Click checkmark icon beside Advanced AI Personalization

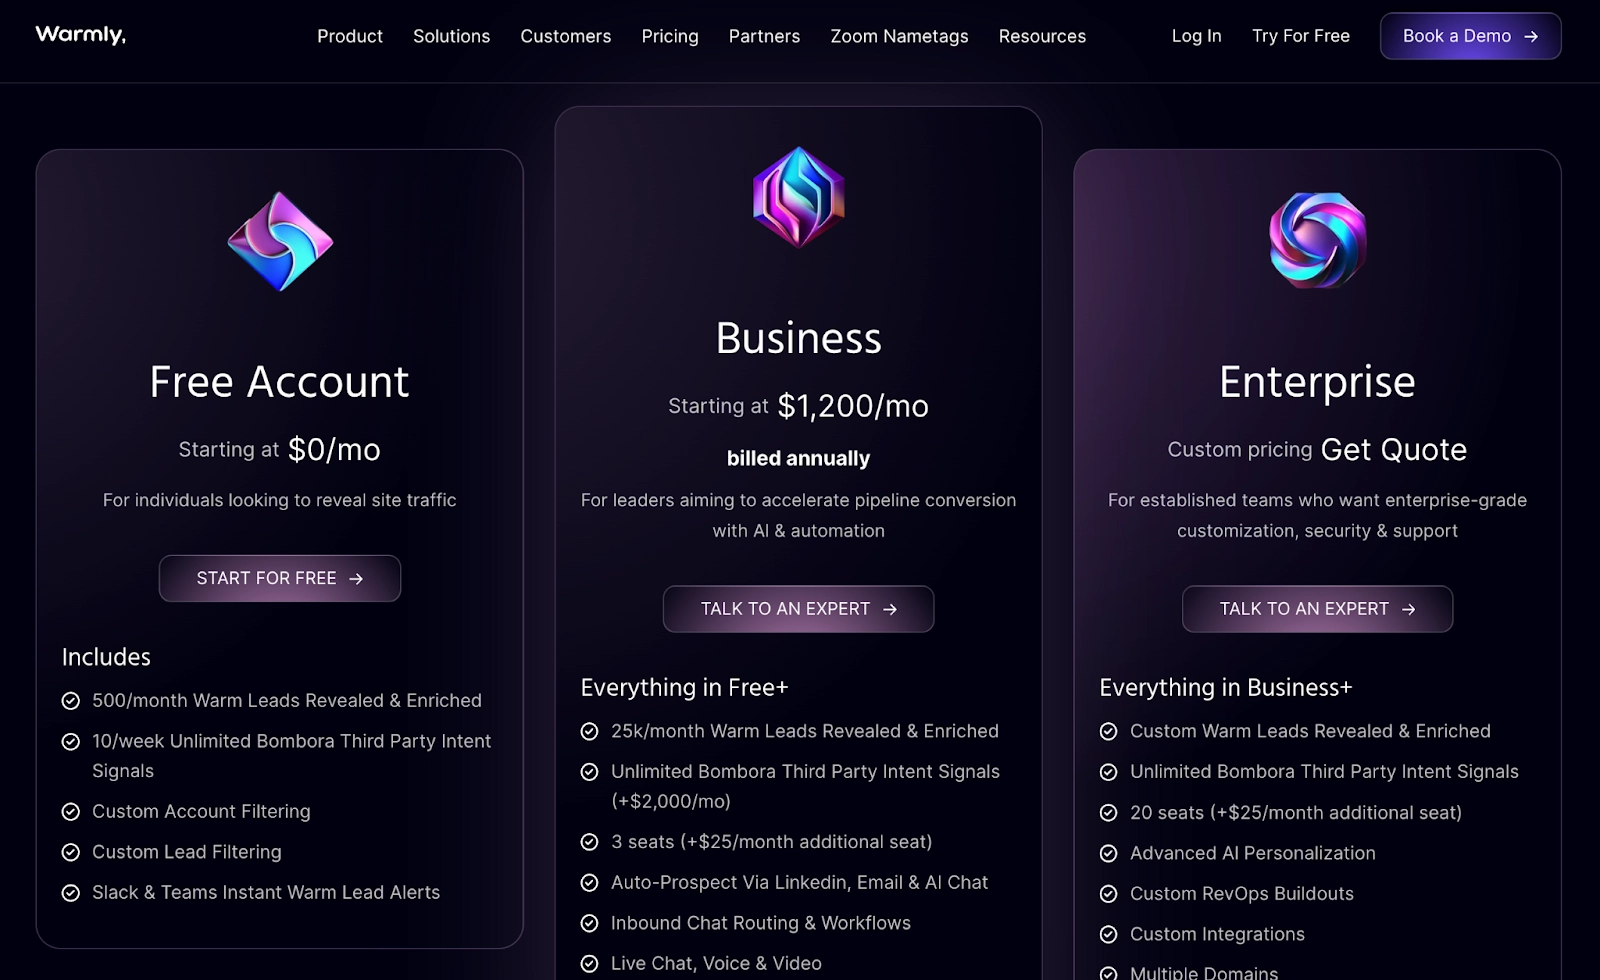[x=1108, y=854]
